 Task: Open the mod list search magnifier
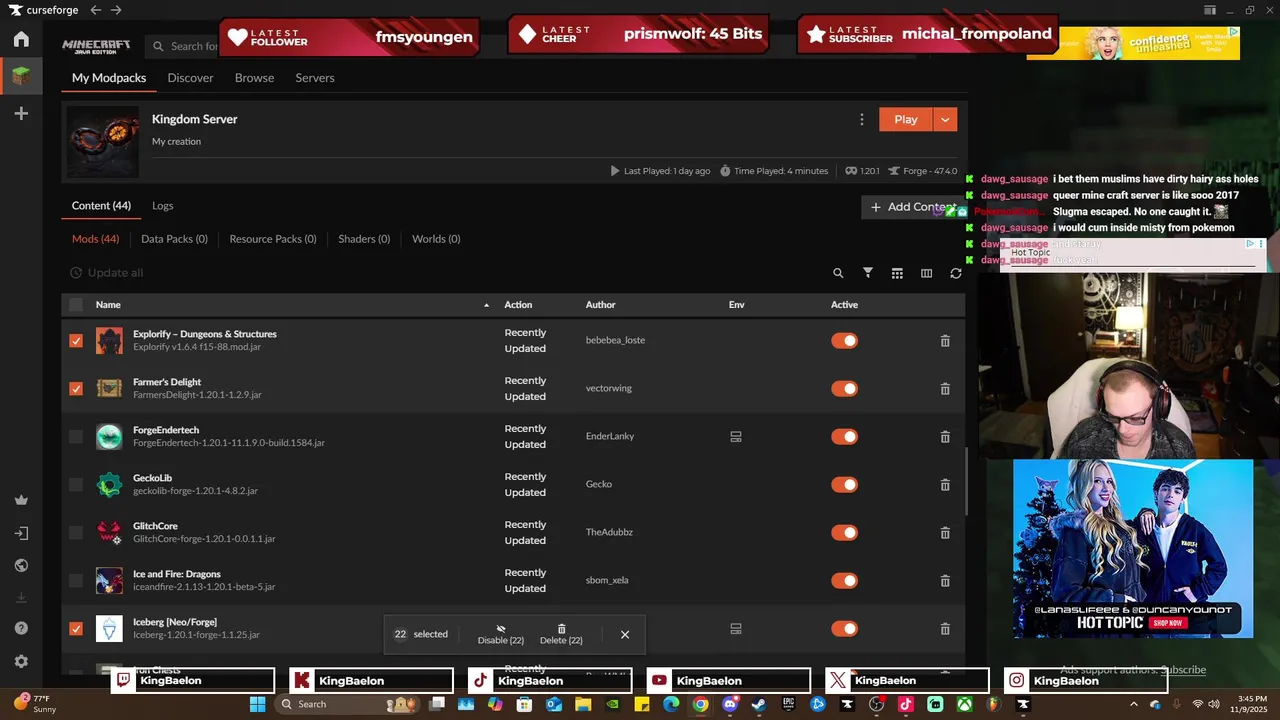pos(838,273)
